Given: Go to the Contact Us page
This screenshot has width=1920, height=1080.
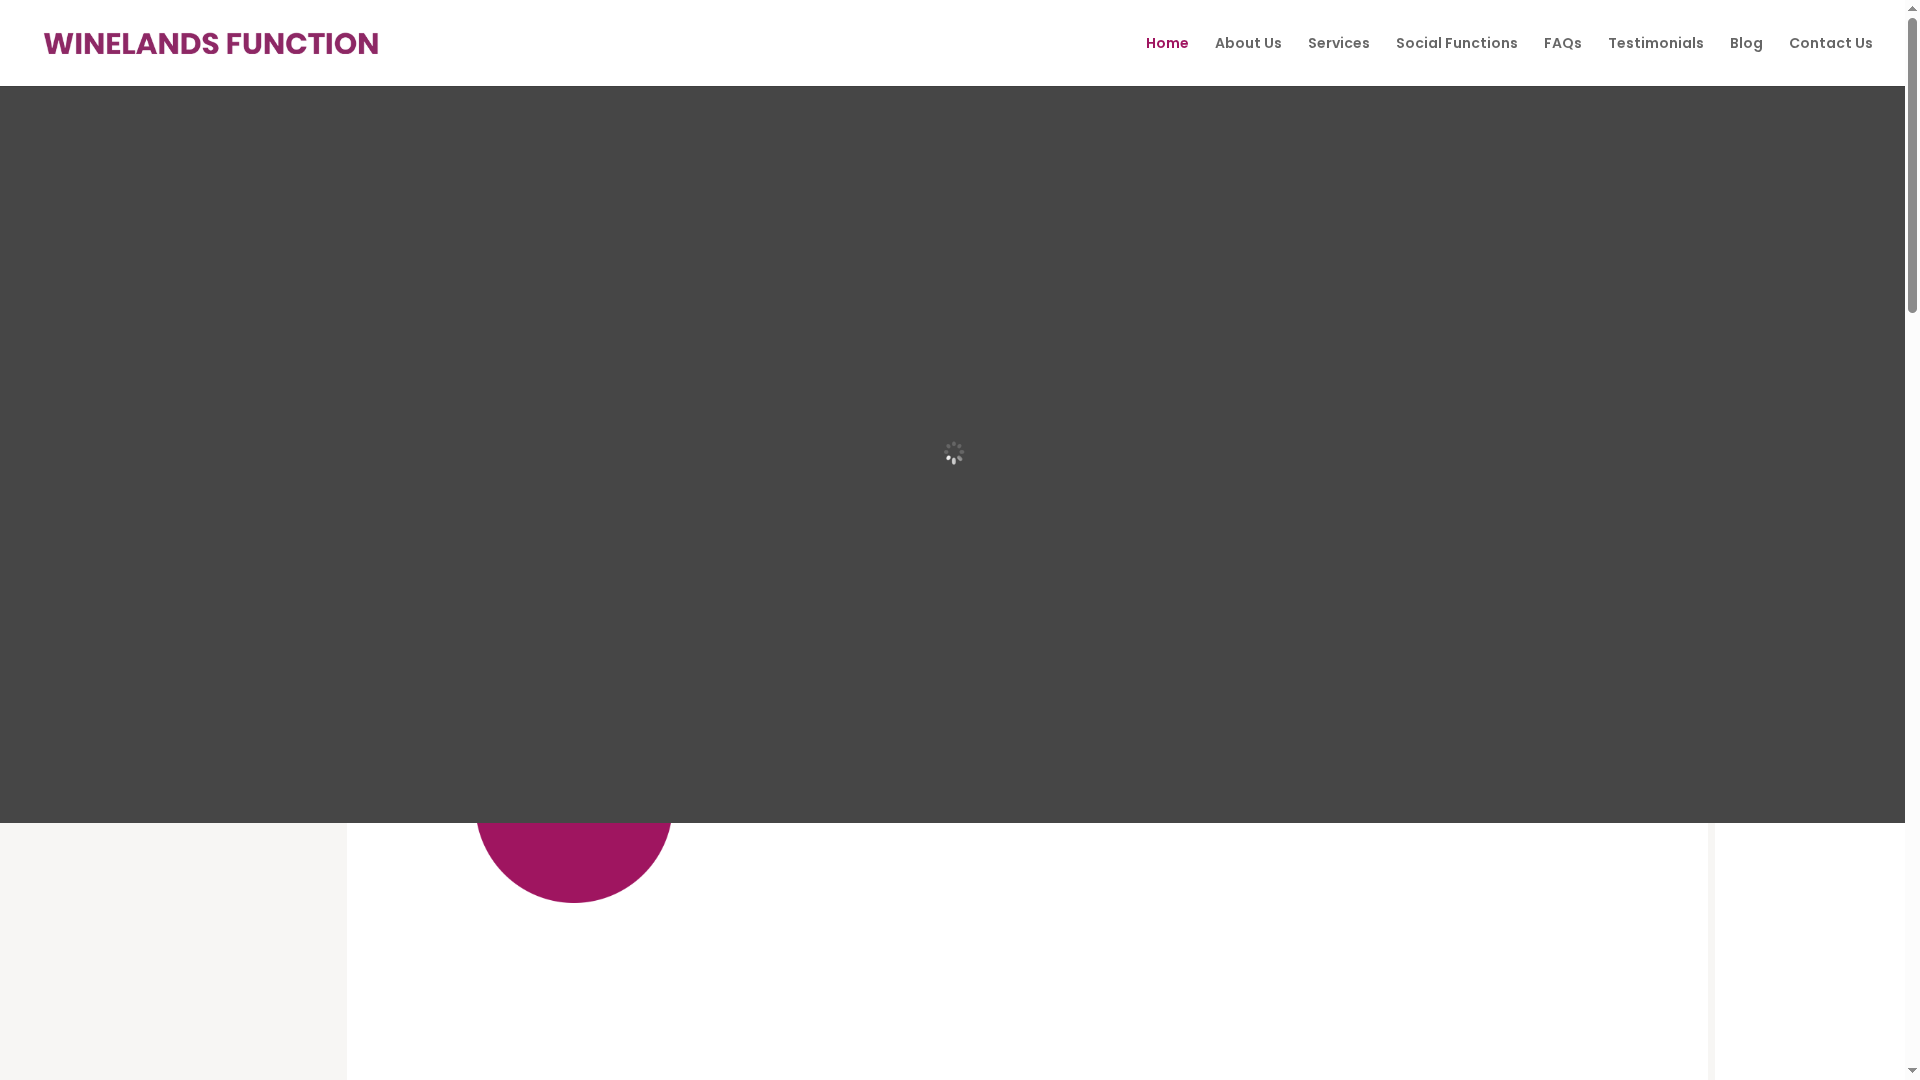Looking at the screenshot, I should (x=1830, y=43).
